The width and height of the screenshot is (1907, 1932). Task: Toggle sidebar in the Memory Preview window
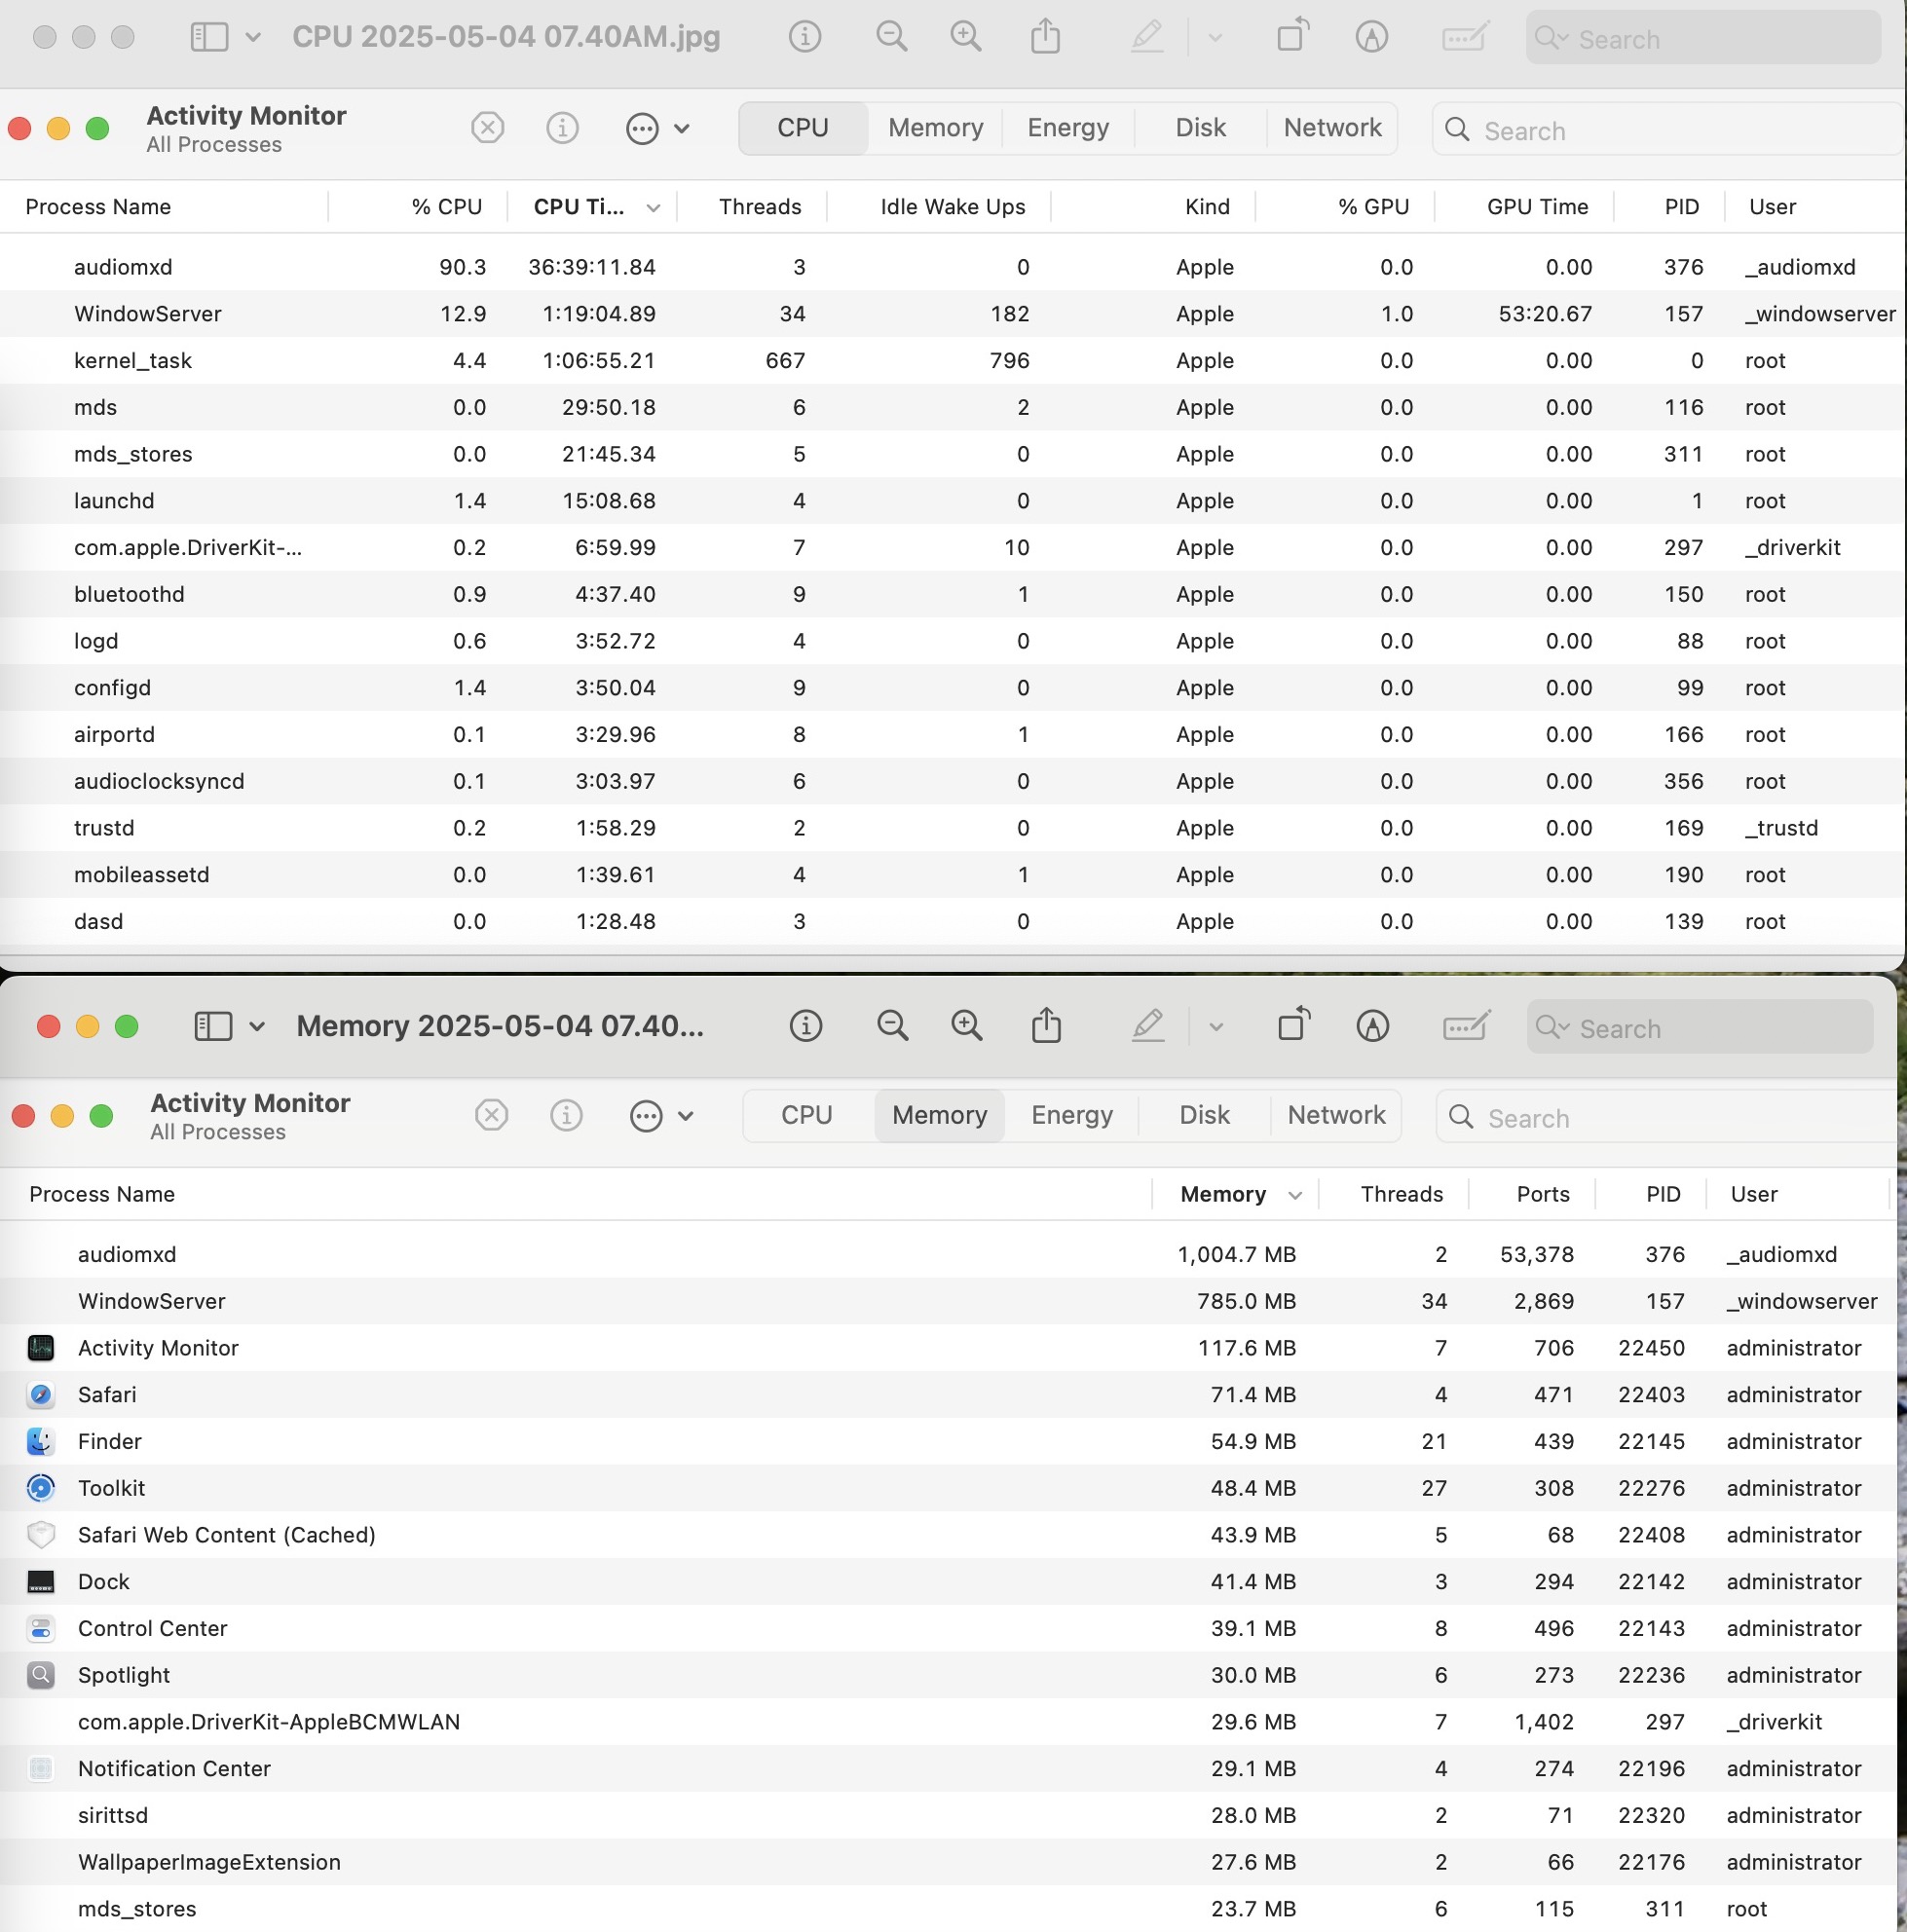point(213,1027)
